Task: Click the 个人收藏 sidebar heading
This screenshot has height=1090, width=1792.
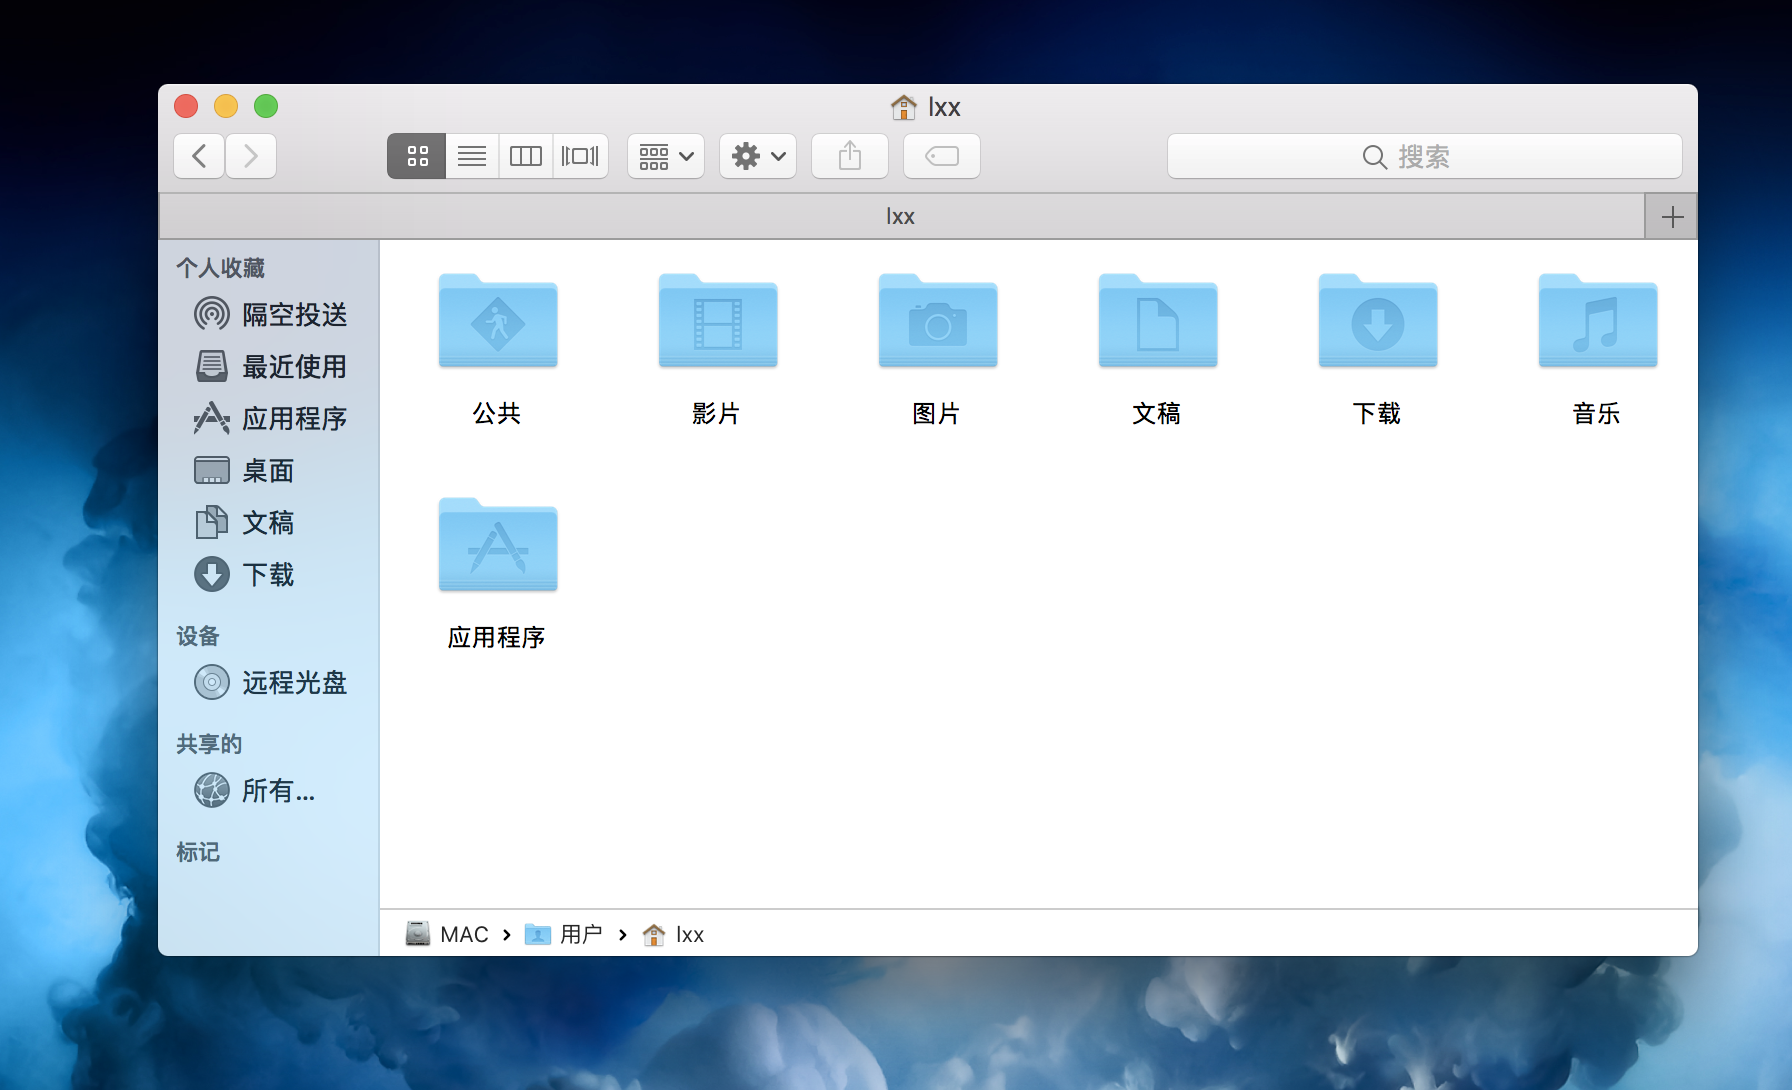Action: tap(221, 268)
